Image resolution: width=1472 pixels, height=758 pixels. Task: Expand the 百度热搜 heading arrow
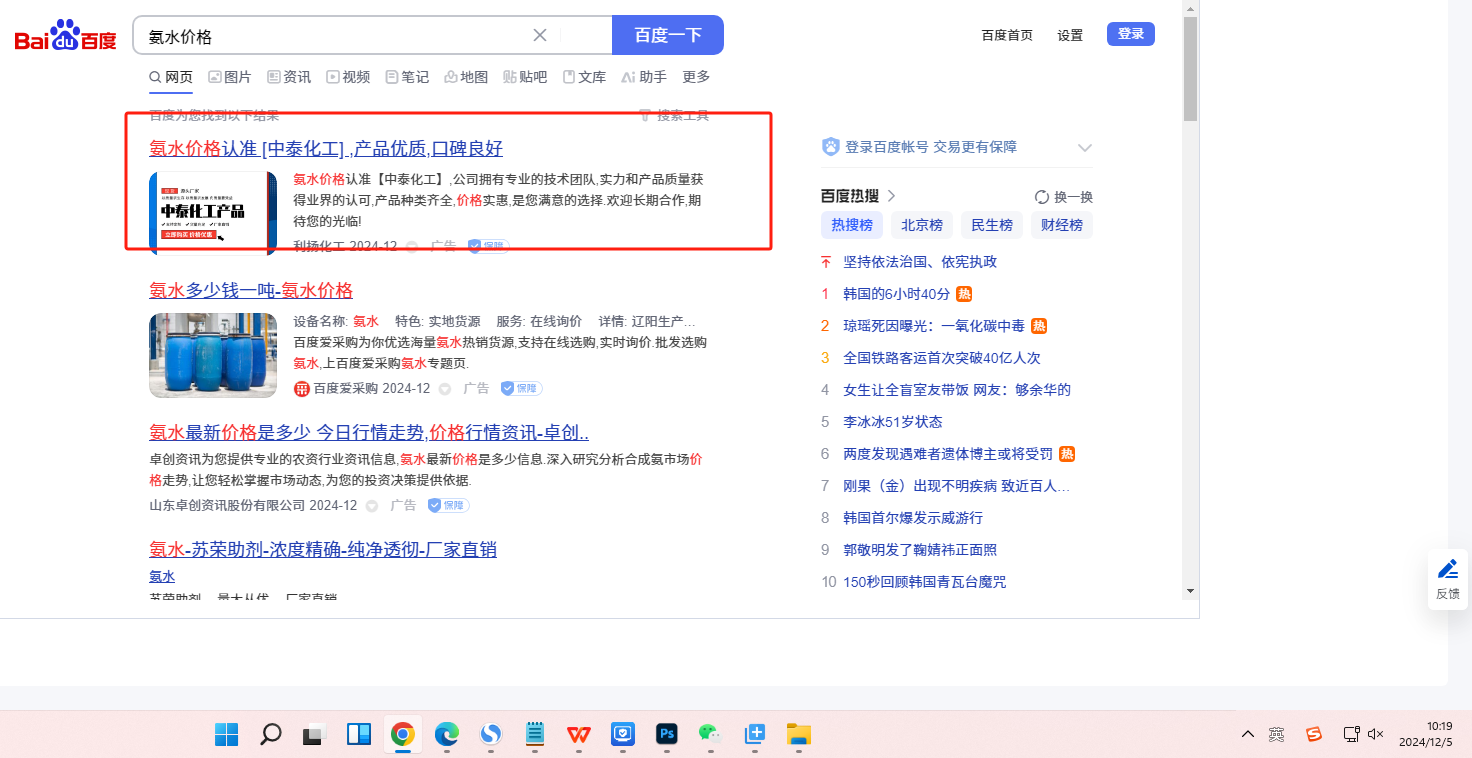[x=891, y=196]
